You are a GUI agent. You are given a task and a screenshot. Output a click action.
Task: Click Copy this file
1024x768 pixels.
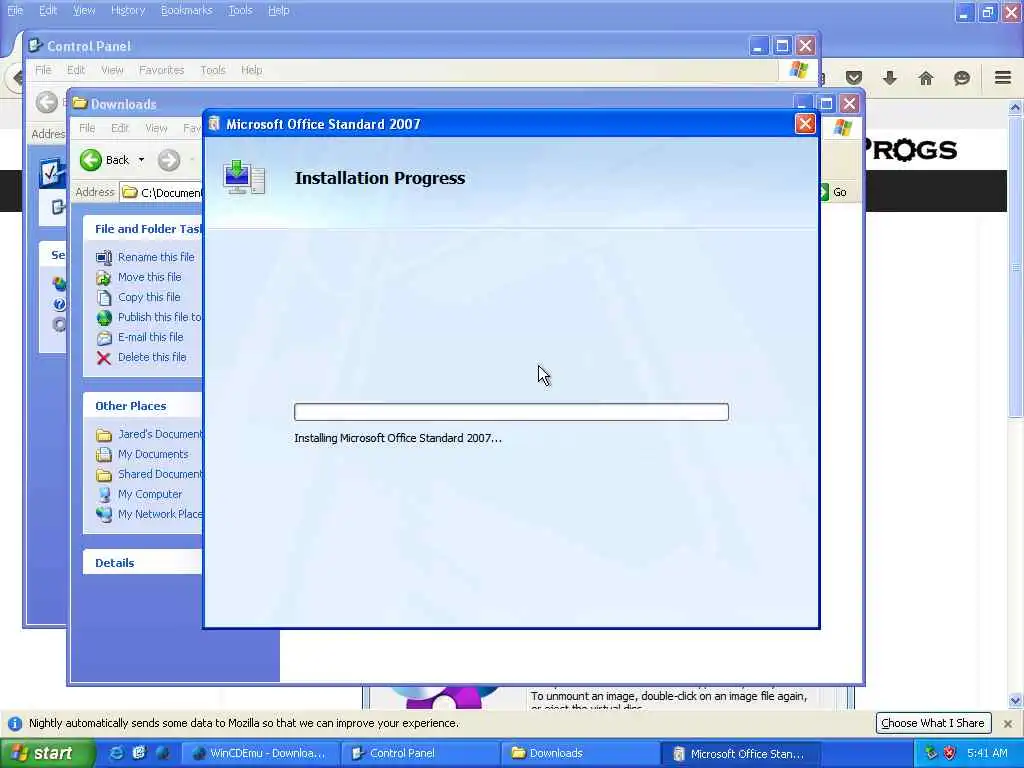click(149, 297)
